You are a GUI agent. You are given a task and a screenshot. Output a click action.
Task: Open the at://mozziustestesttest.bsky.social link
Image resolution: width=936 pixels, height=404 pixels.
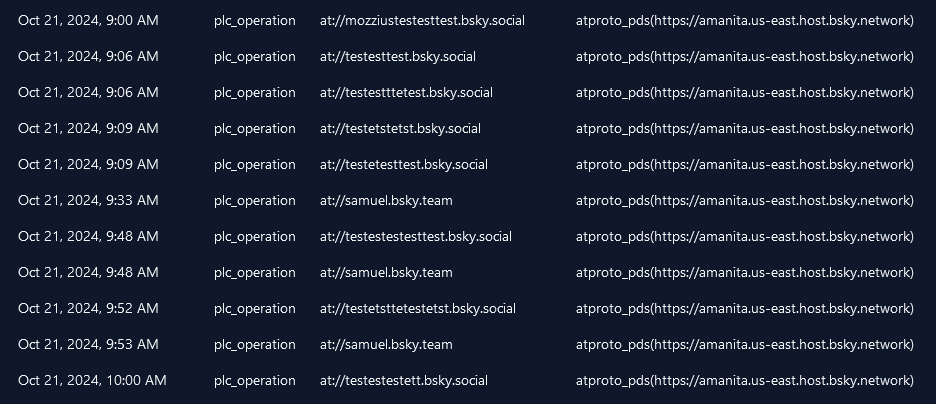pos(422,20)
